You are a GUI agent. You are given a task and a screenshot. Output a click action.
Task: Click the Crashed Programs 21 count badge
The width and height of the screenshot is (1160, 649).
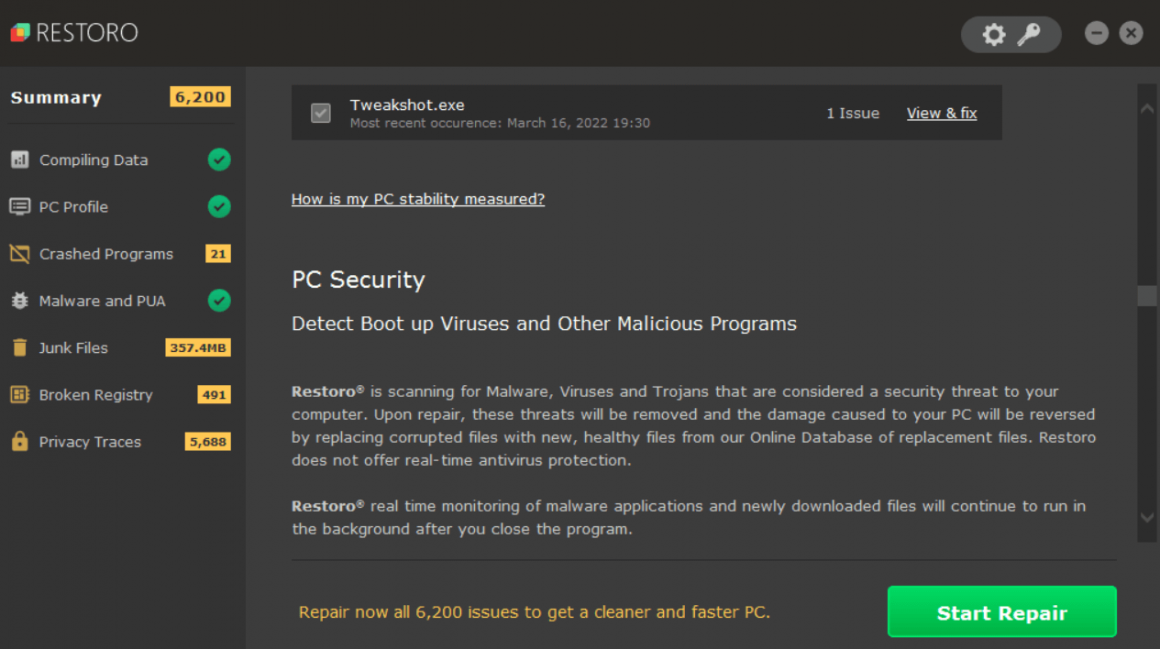(218, 254)
